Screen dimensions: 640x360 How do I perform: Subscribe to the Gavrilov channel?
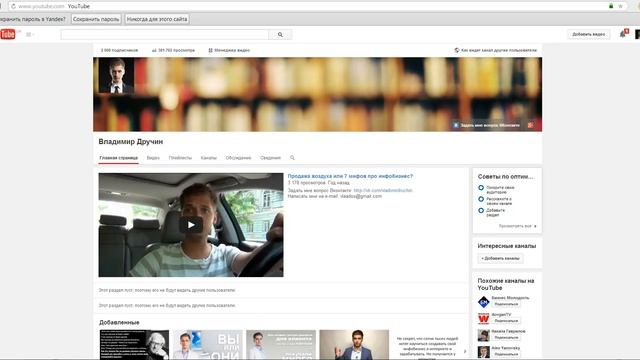[506, 338]
